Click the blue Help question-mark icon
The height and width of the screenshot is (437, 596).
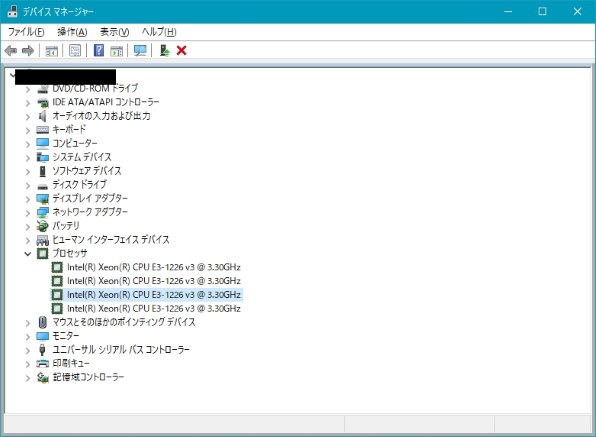(98, 50)
